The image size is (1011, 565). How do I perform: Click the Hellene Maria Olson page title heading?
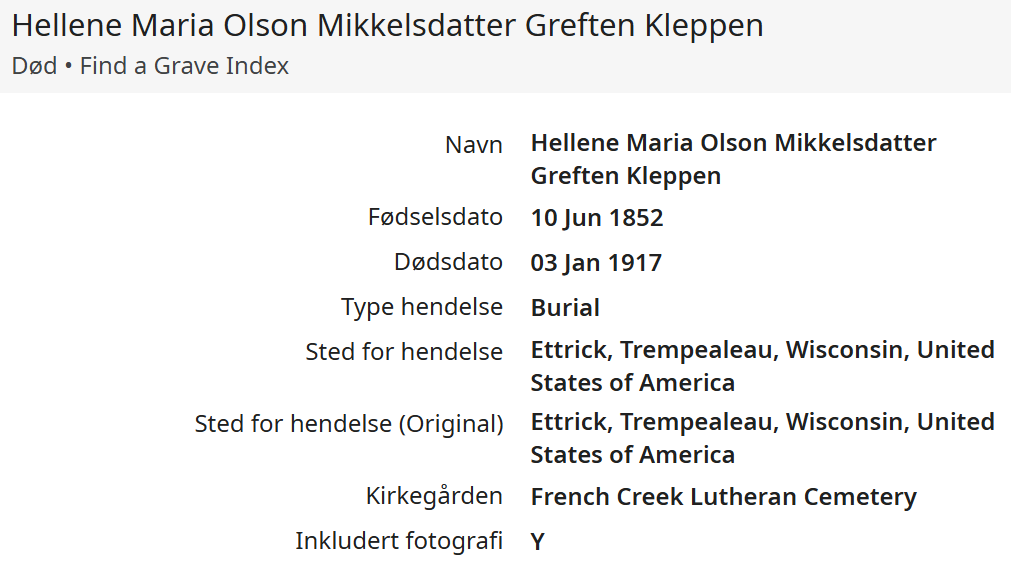[387, 25]
